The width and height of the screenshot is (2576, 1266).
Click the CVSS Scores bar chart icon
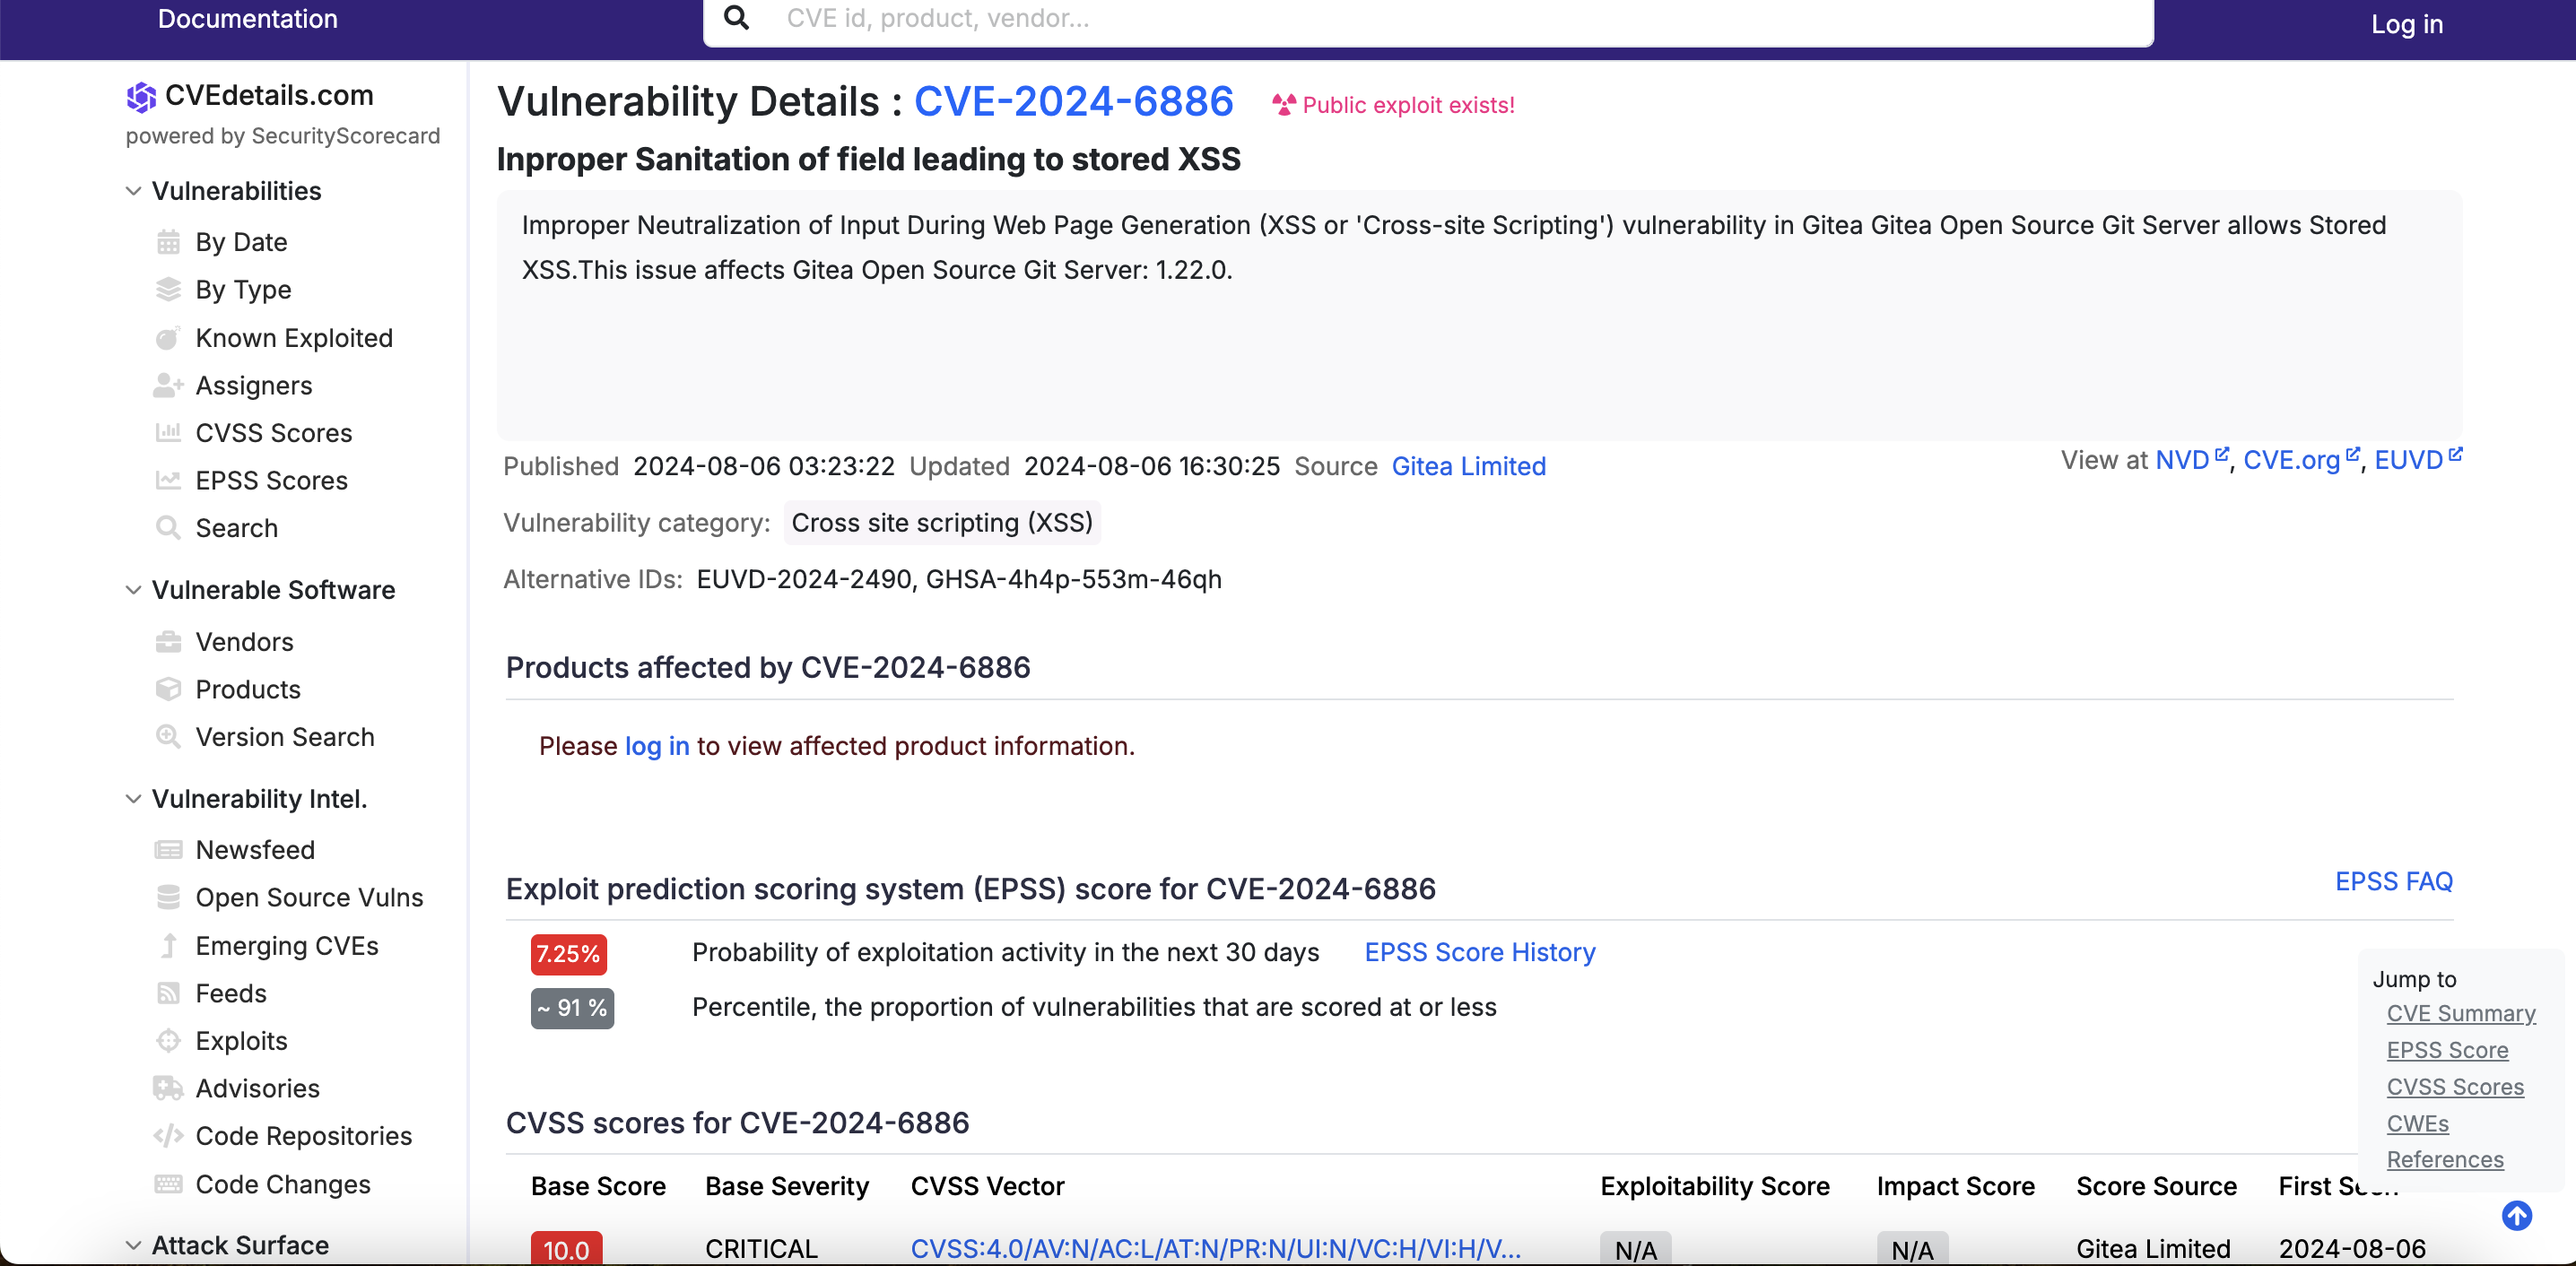pos(168,433)
